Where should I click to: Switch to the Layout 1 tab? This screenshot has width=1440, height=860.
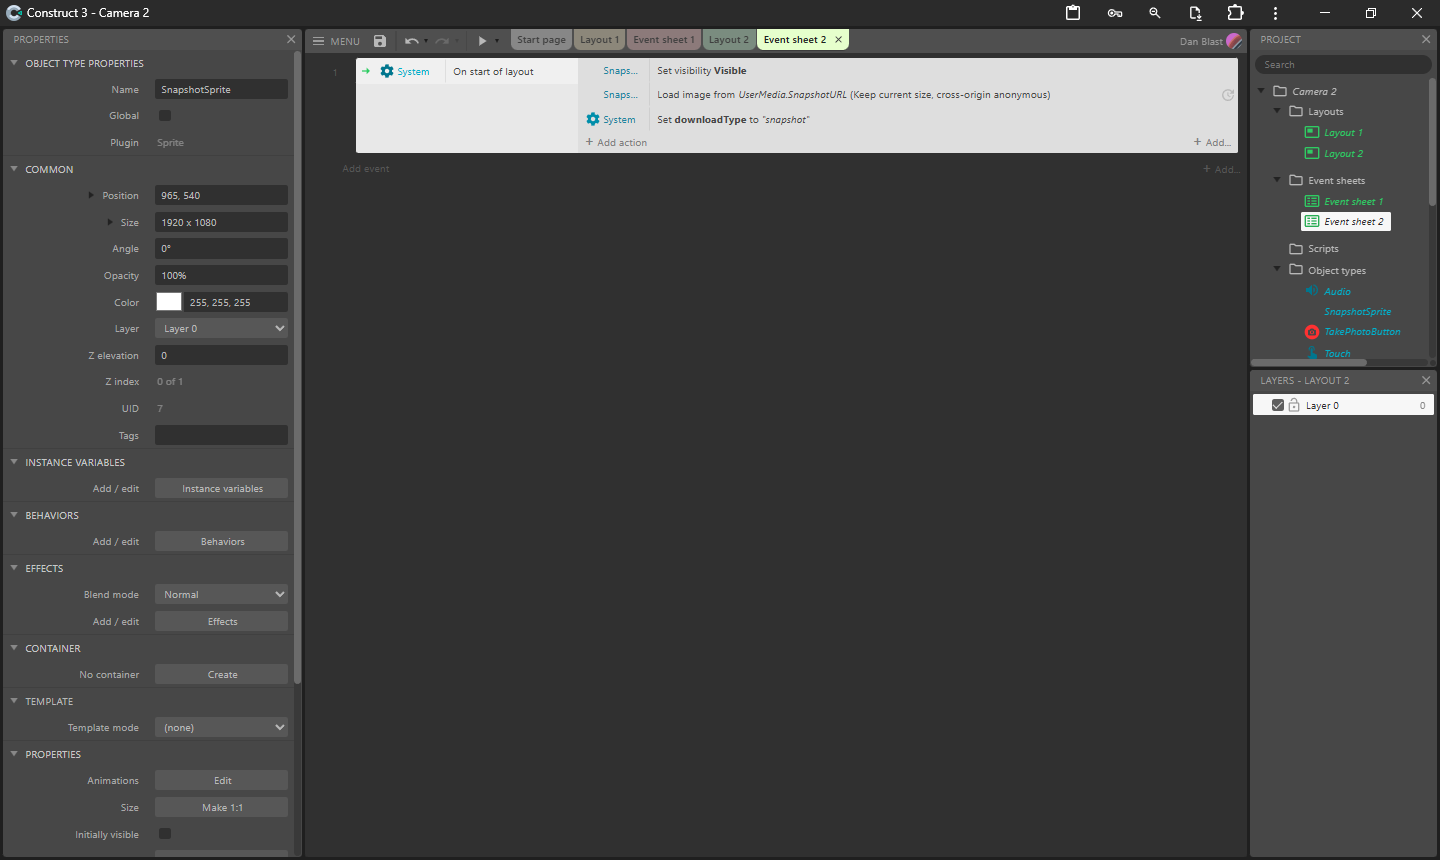pyautogui.click(x=600, y=40)
